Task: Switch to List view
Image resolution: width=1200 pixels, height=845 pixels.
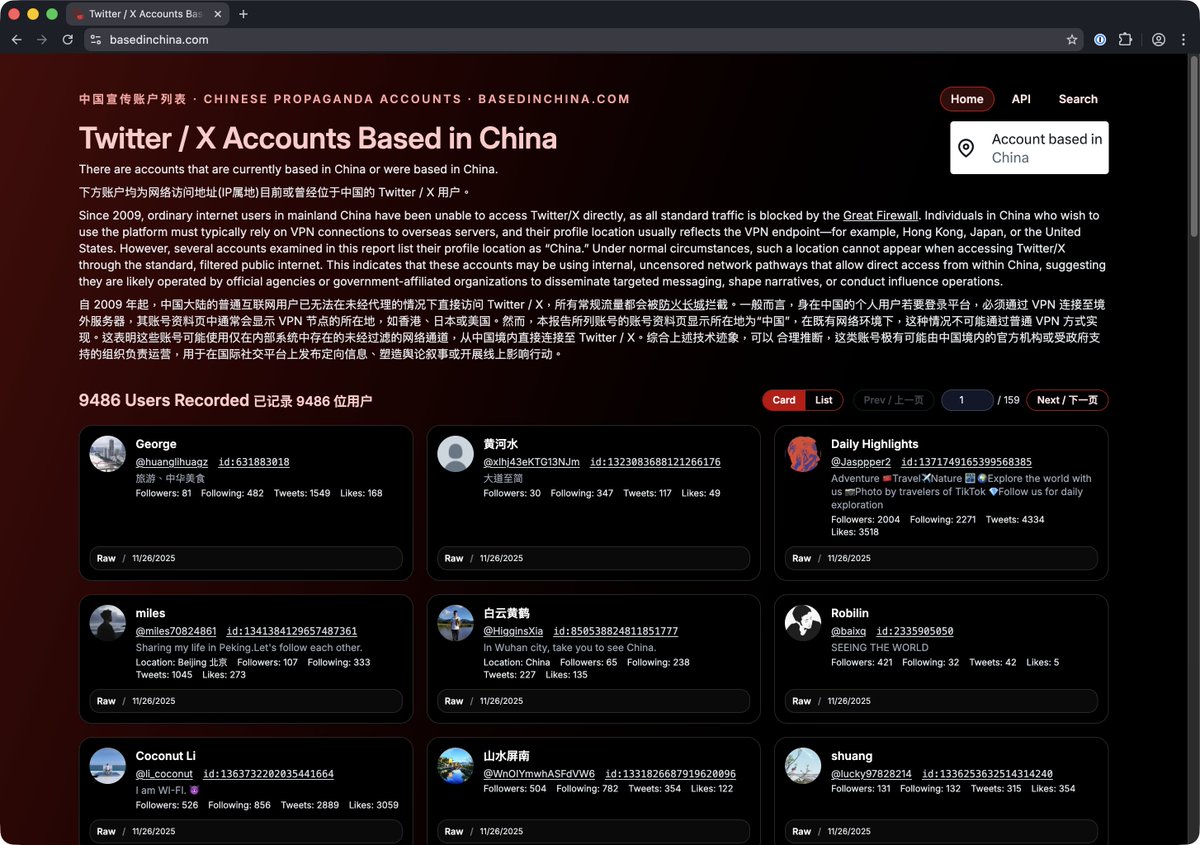Action: tap(824, 400)
